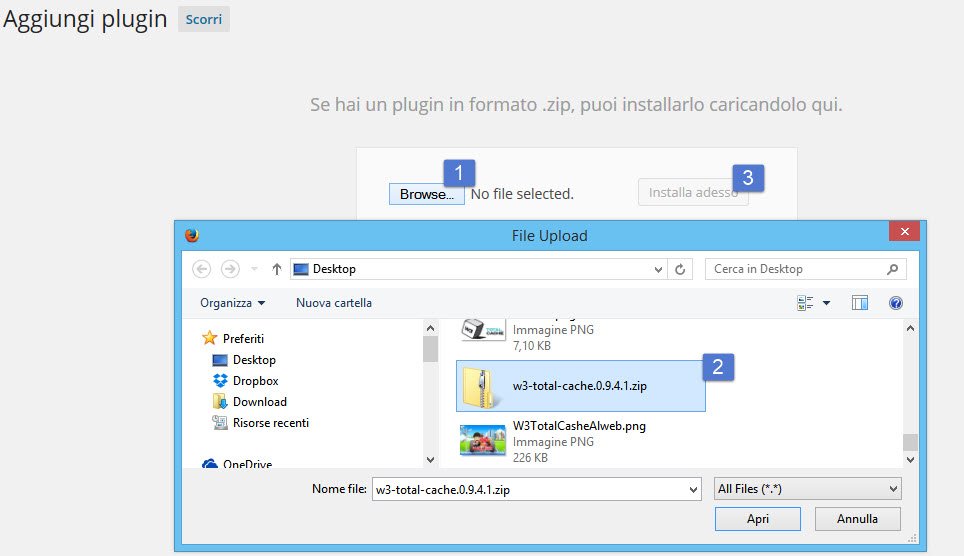Click the Scorri link beside Aggiungi plugin
964x556 pixels.
point(203,20)
